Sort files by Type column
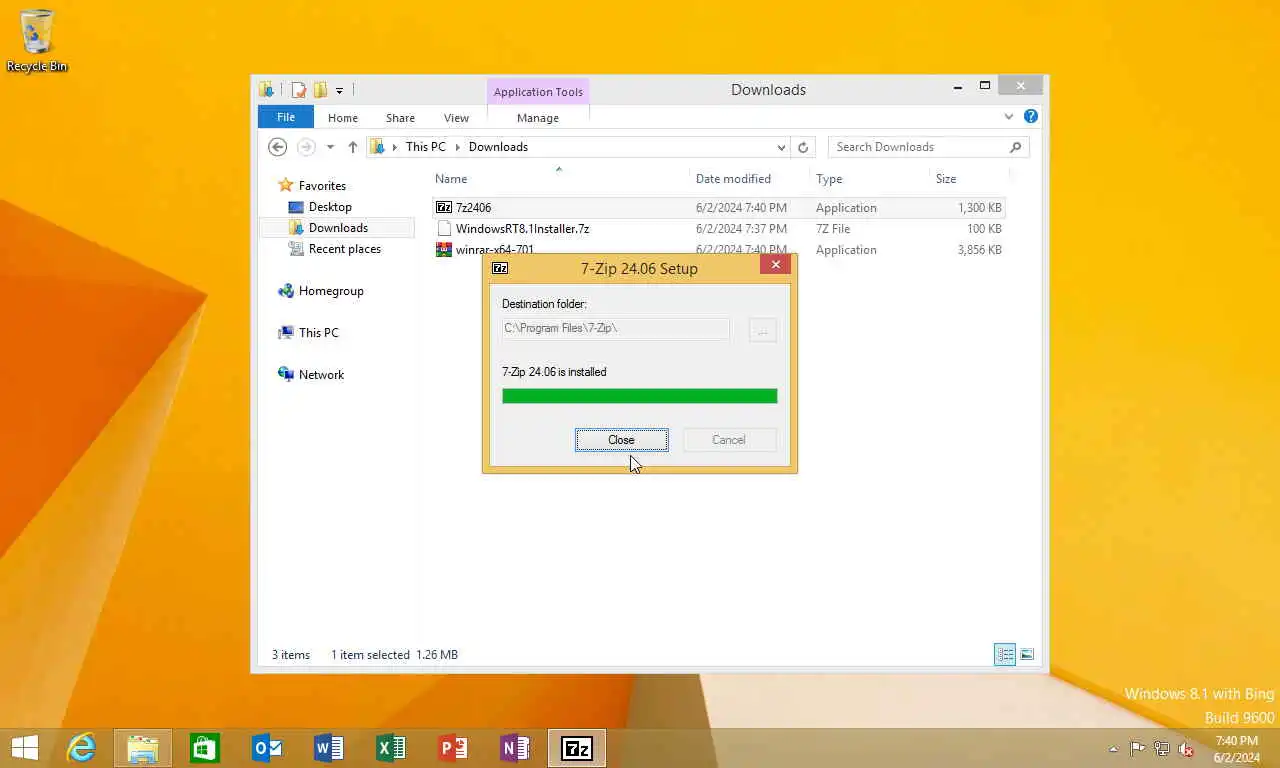Viewport: 1280px width, 768px height. click(829, 179)
